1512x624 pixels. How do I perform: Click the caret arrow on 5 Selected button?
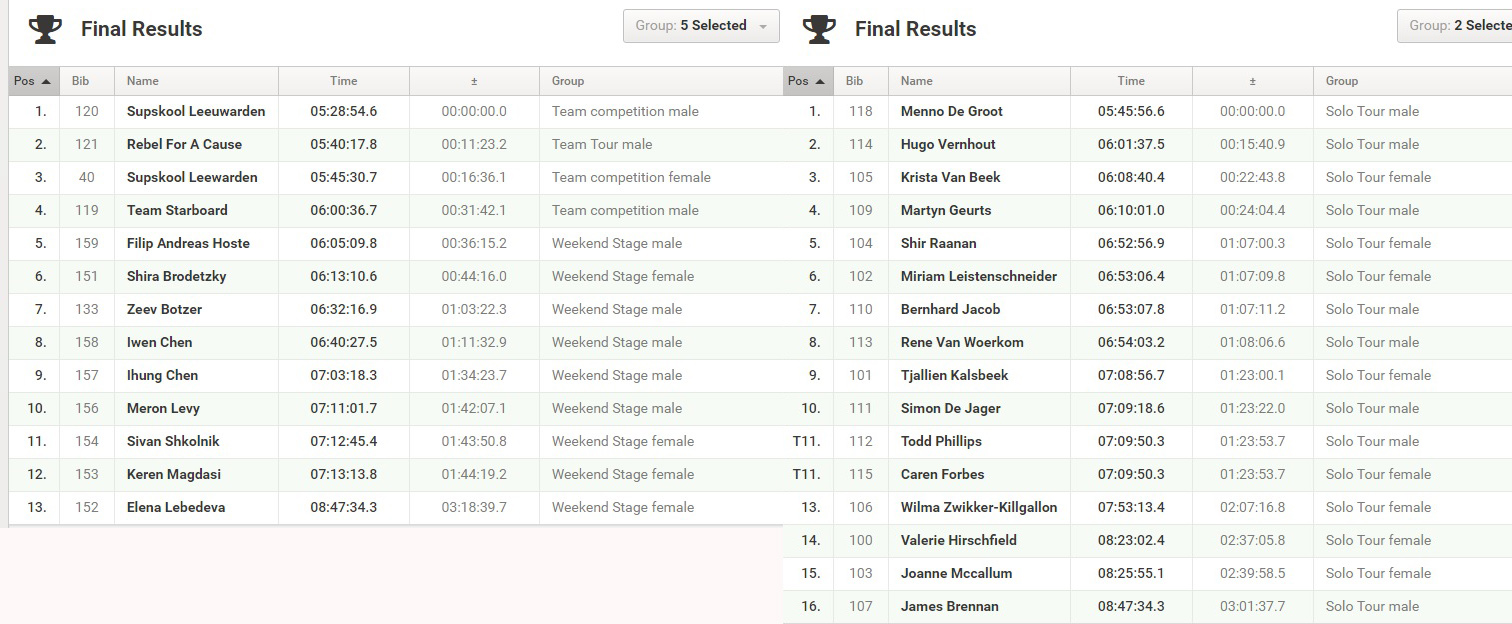763,27
